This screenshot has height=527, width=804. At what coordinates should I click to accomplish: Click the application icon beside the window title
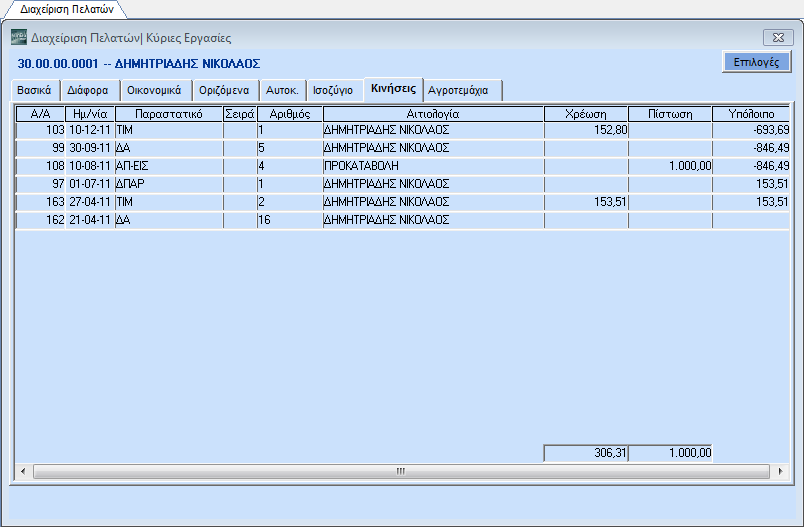[x=19, y=37]
